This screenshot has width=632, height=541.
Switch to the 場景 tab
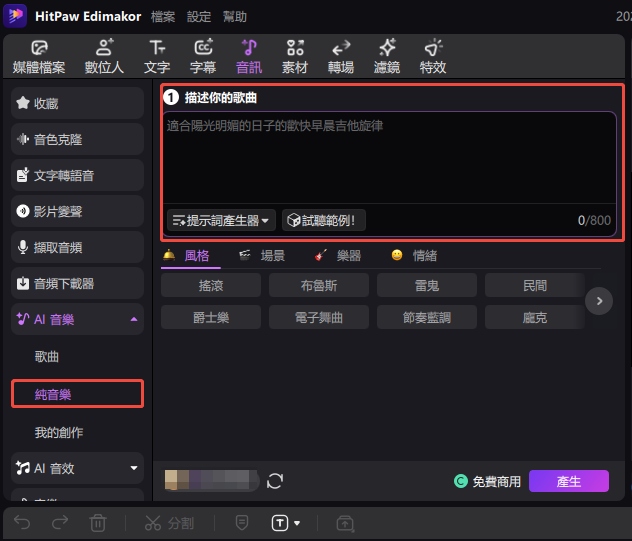(x=262, y=256)
